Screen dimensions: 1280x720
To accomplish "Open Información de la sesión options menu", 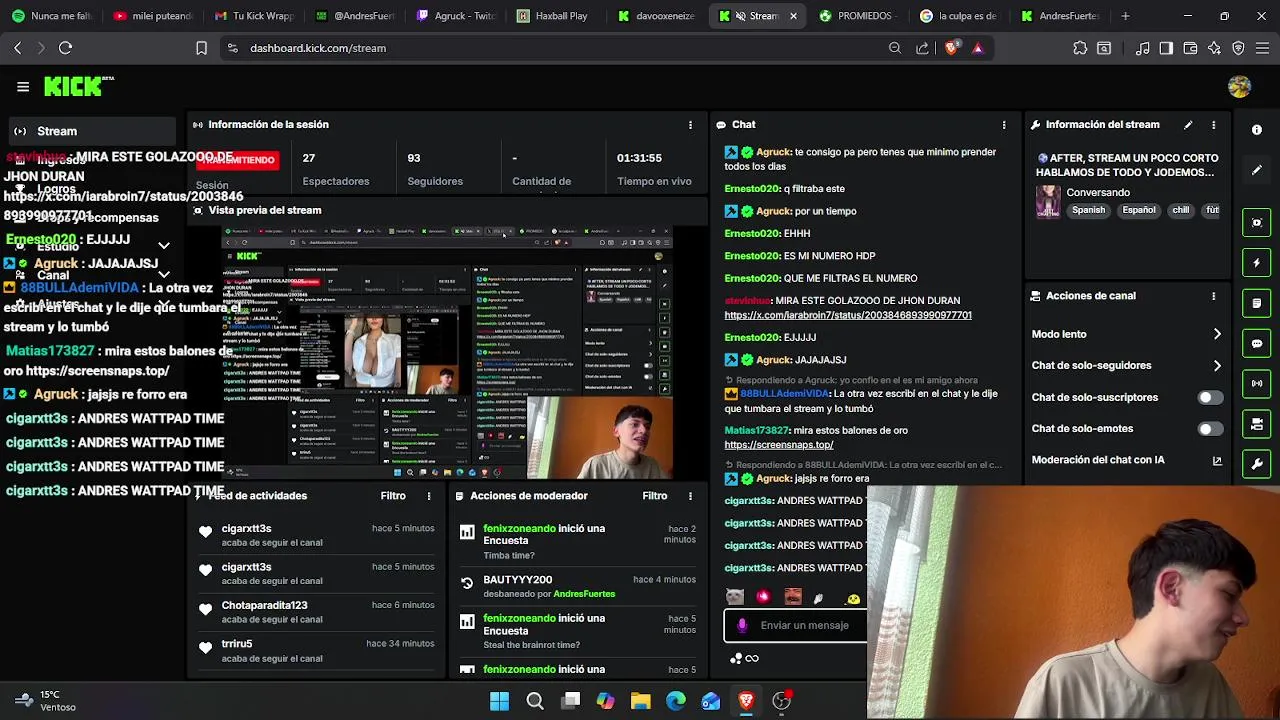I will (690, 125).
